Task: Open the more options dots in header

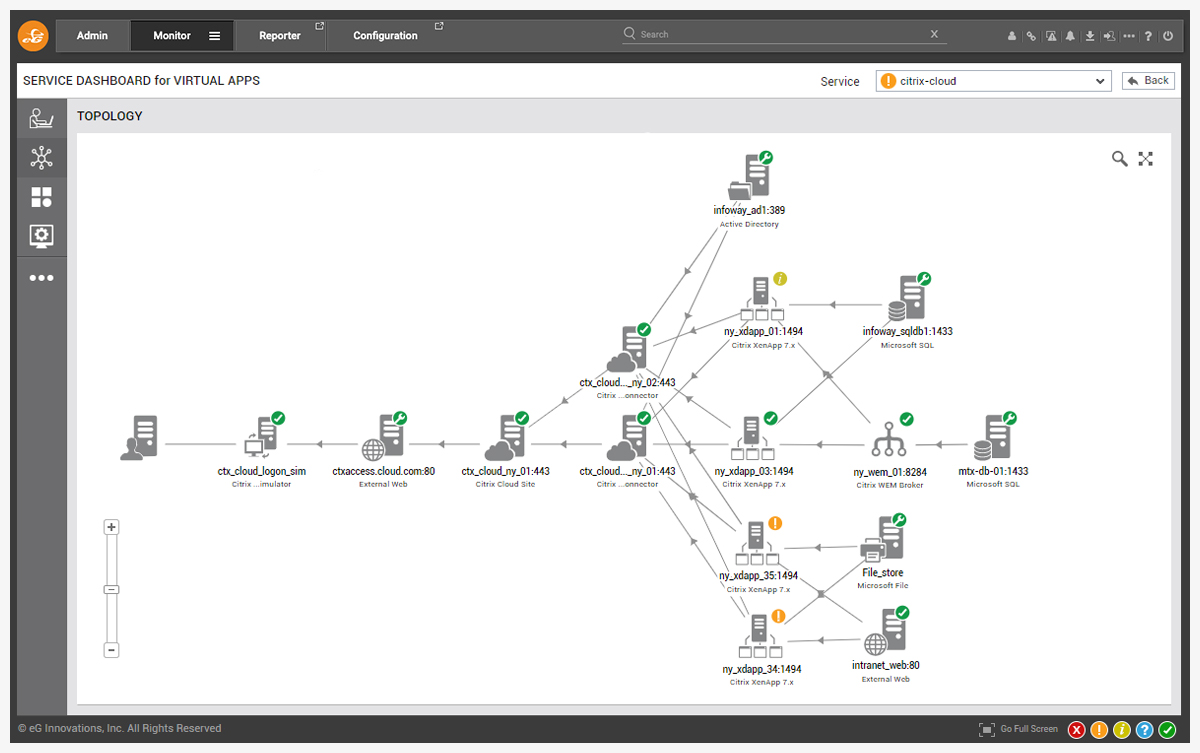Action: coord(1129,36)
